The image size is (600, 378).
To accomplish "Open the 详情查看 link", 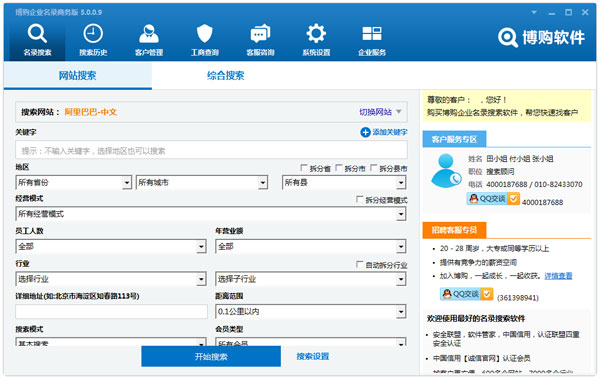I will pos(558,276).
